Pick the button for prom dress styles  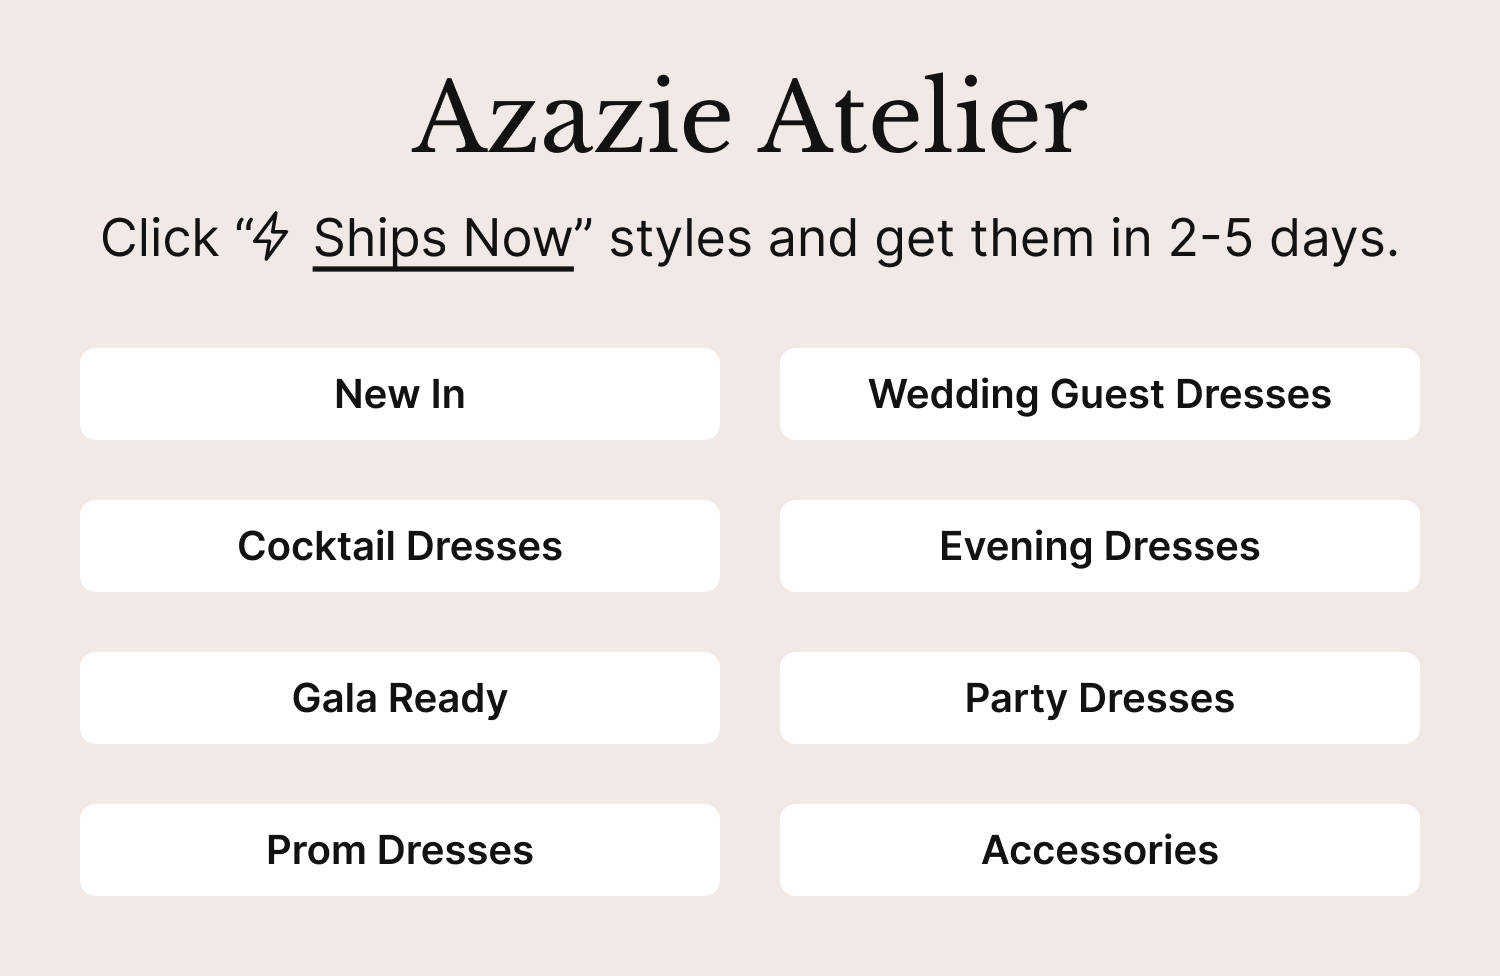point(400,850)
